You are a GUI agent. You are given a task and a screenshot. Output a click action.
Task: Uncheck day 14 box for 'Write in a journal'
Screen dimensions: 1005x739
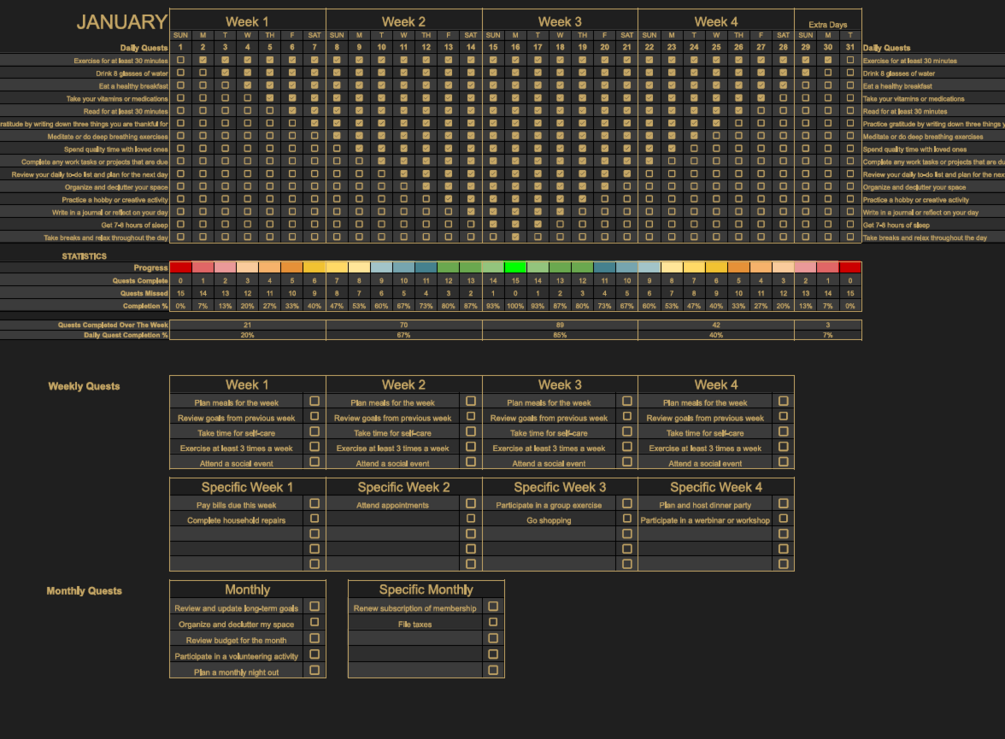pos(470,212)
